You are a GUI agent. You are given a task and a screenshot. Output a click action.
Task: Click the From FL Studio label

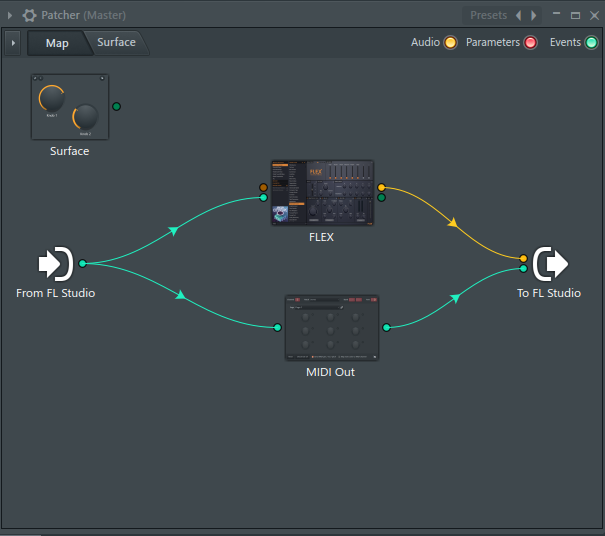(56, 293)
